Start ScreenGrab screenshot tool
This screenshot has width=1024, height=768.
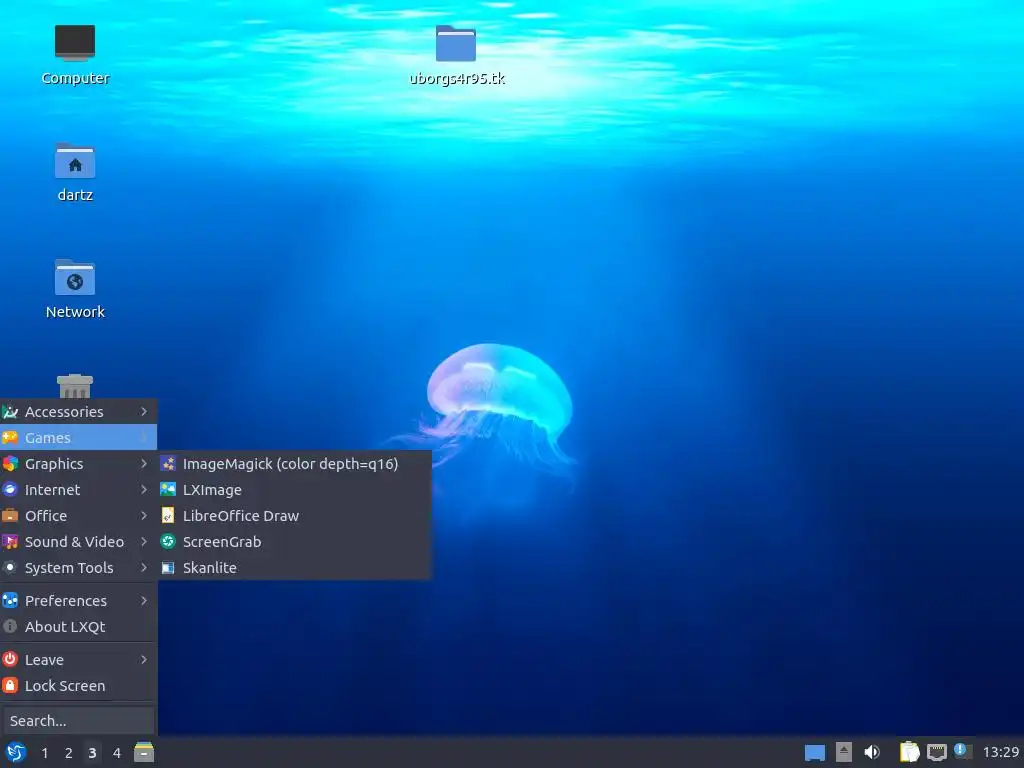click(295, 542)
